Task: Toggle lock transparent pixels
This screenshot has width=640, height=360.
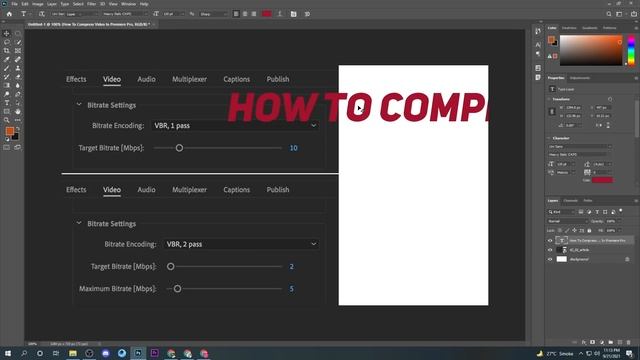Action: pos(560,231)
